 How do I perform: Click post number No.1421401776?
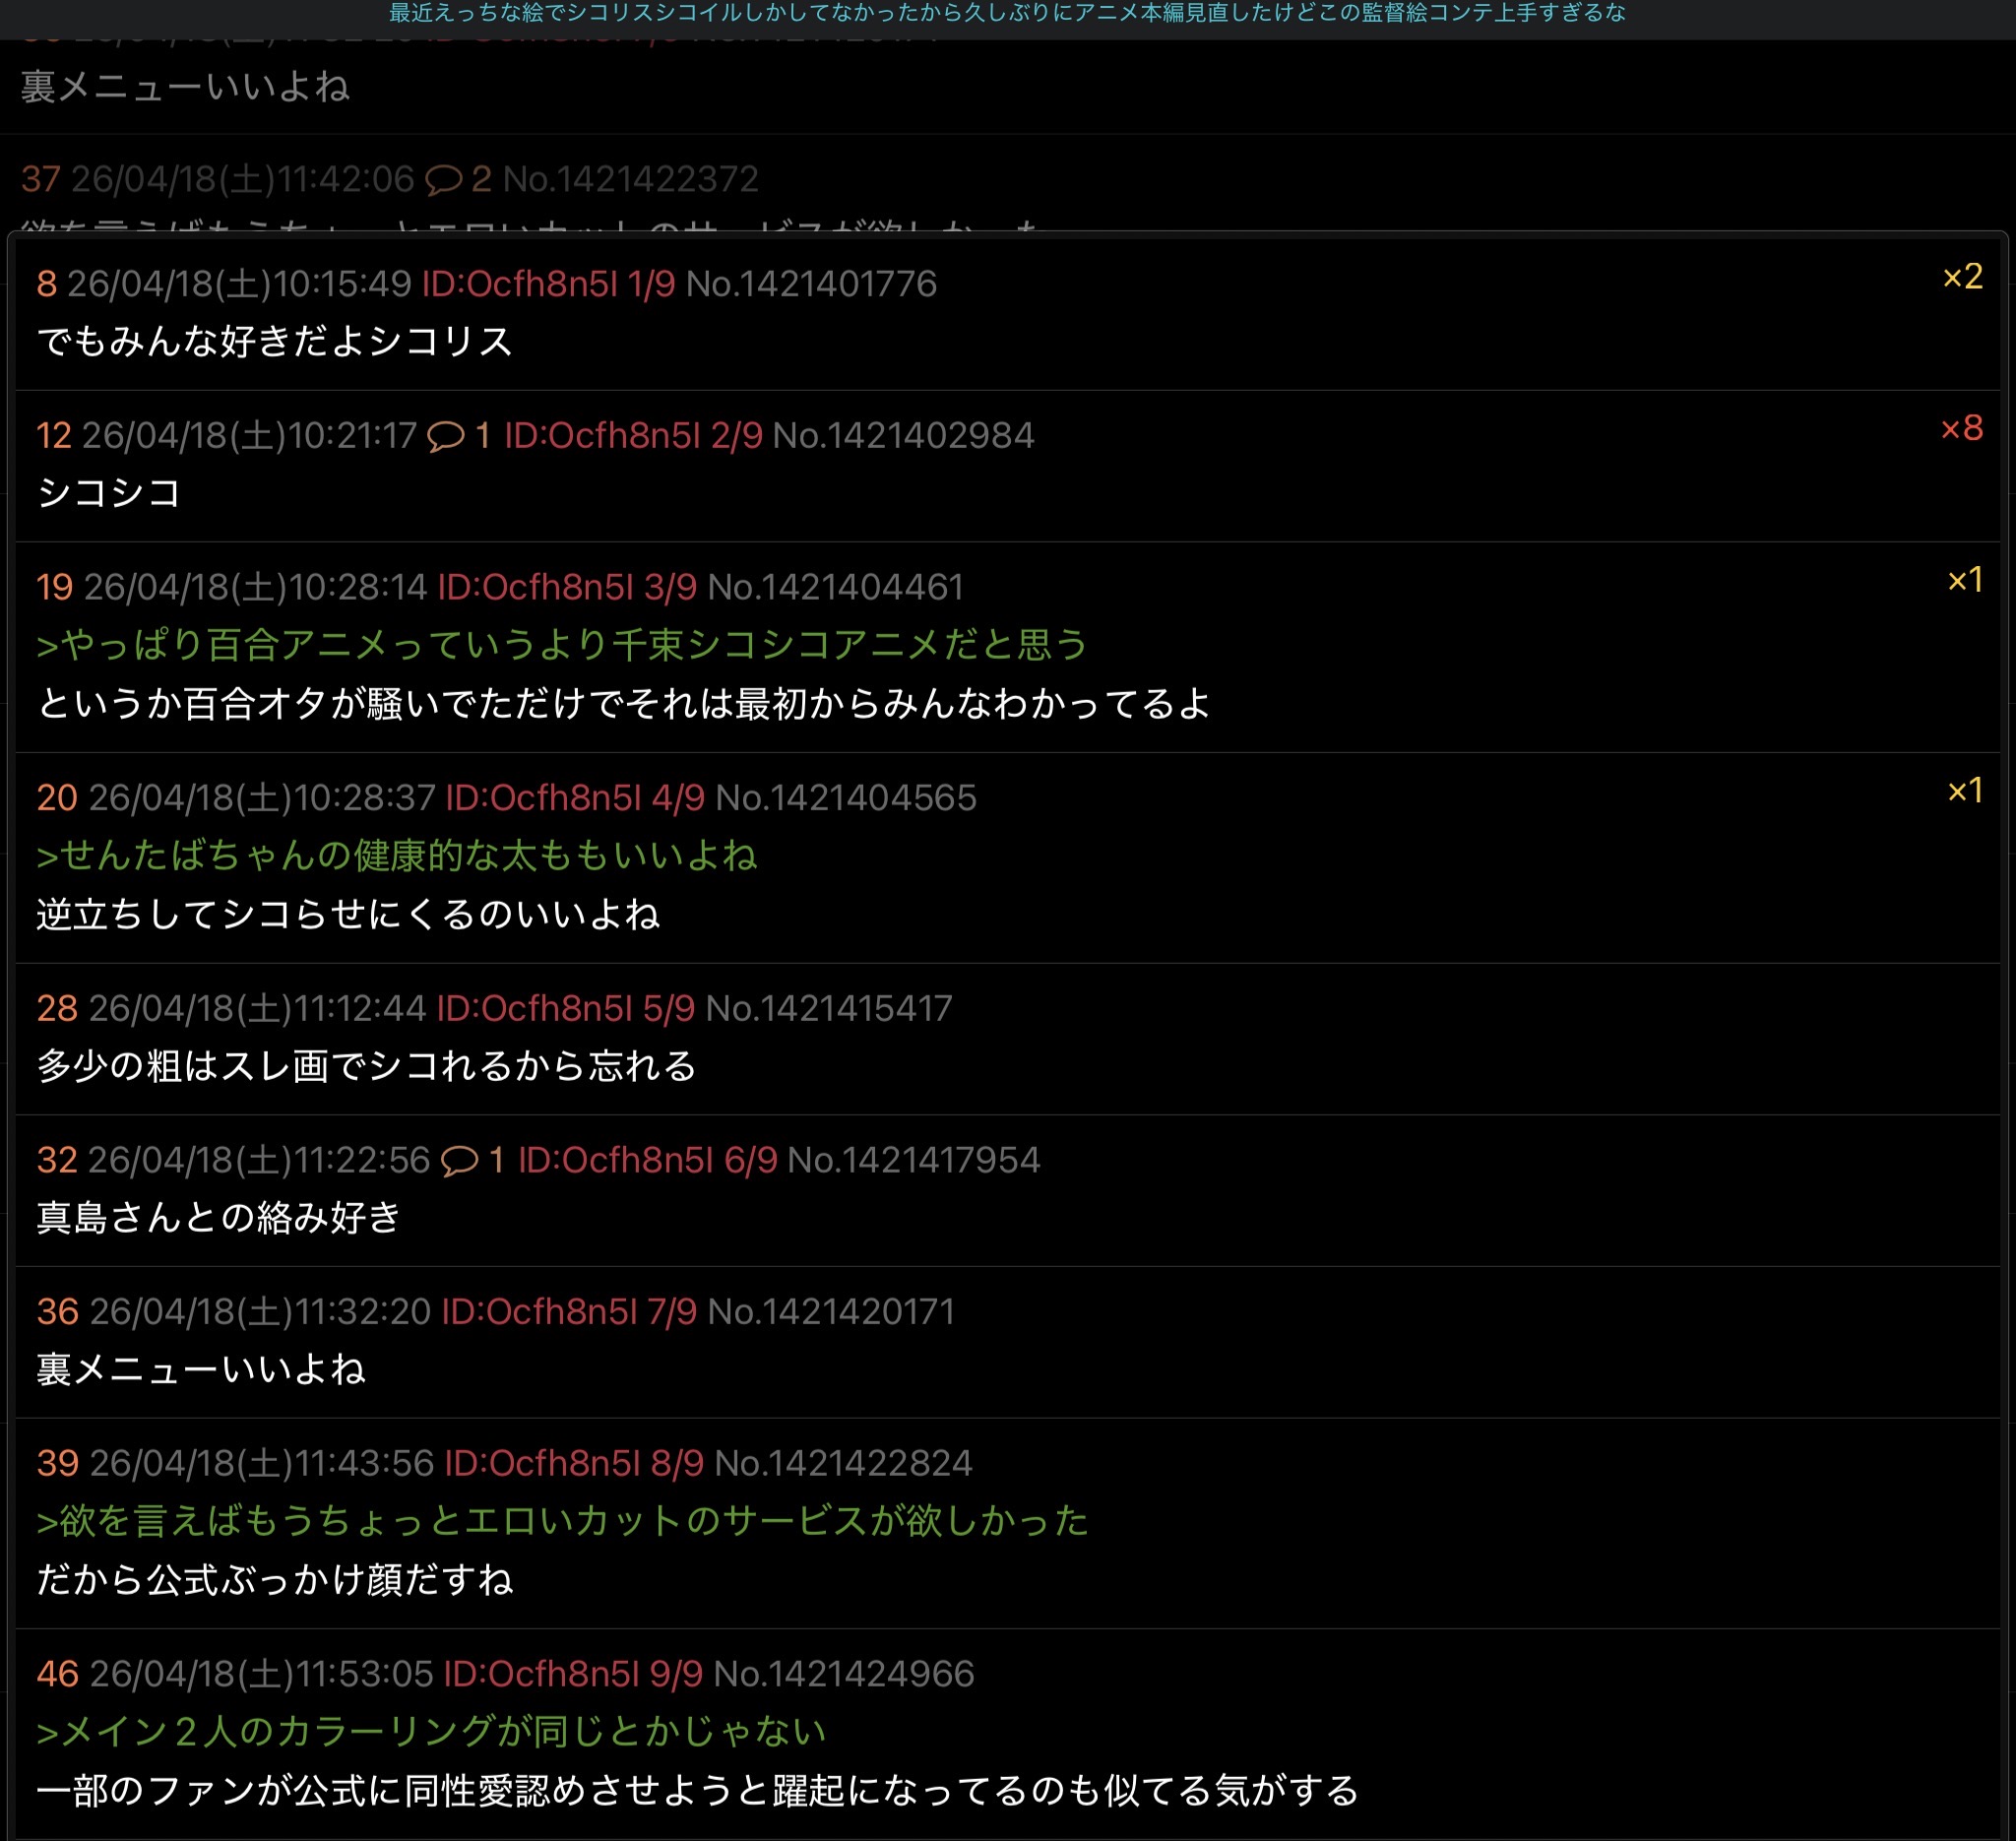(810, 284)
